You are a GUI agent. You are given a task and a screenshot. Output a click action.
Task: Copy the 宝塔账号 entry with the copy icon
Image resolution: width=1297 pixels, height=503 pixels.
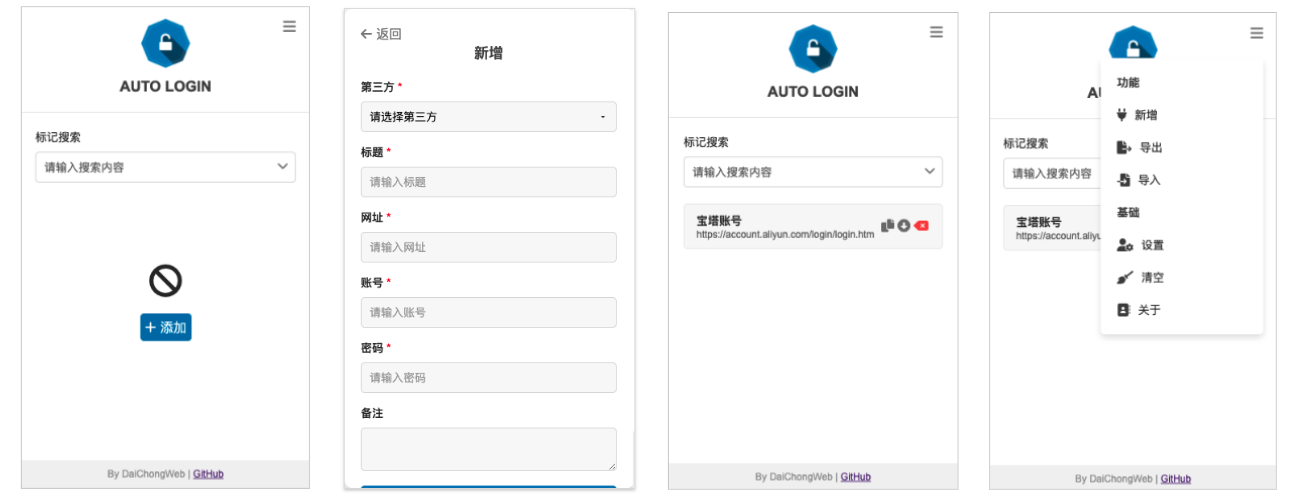click(887, 225)
